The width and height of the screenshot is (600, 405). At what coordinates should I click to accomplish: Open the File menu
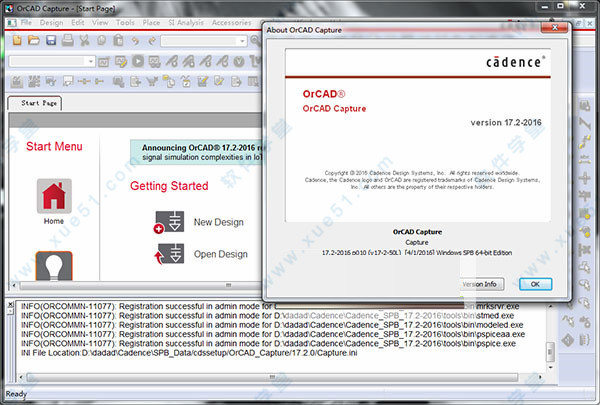point(26,23)
